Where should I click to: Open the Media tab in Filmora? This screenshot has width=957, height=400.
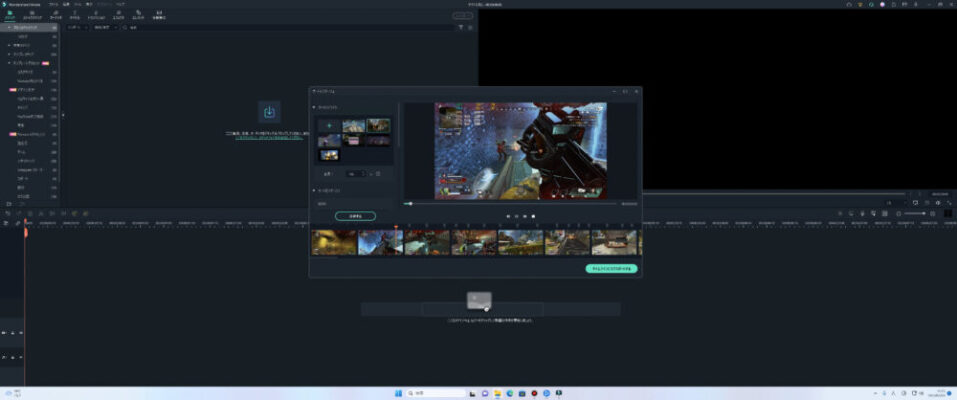[x=10, y=15]
